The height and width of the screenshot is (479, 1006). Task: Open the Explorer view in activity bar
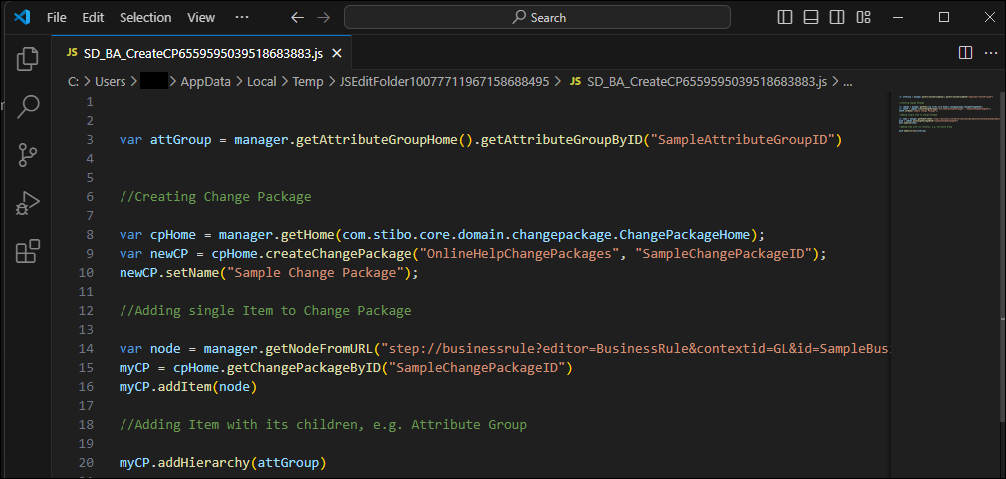(27, 59)
